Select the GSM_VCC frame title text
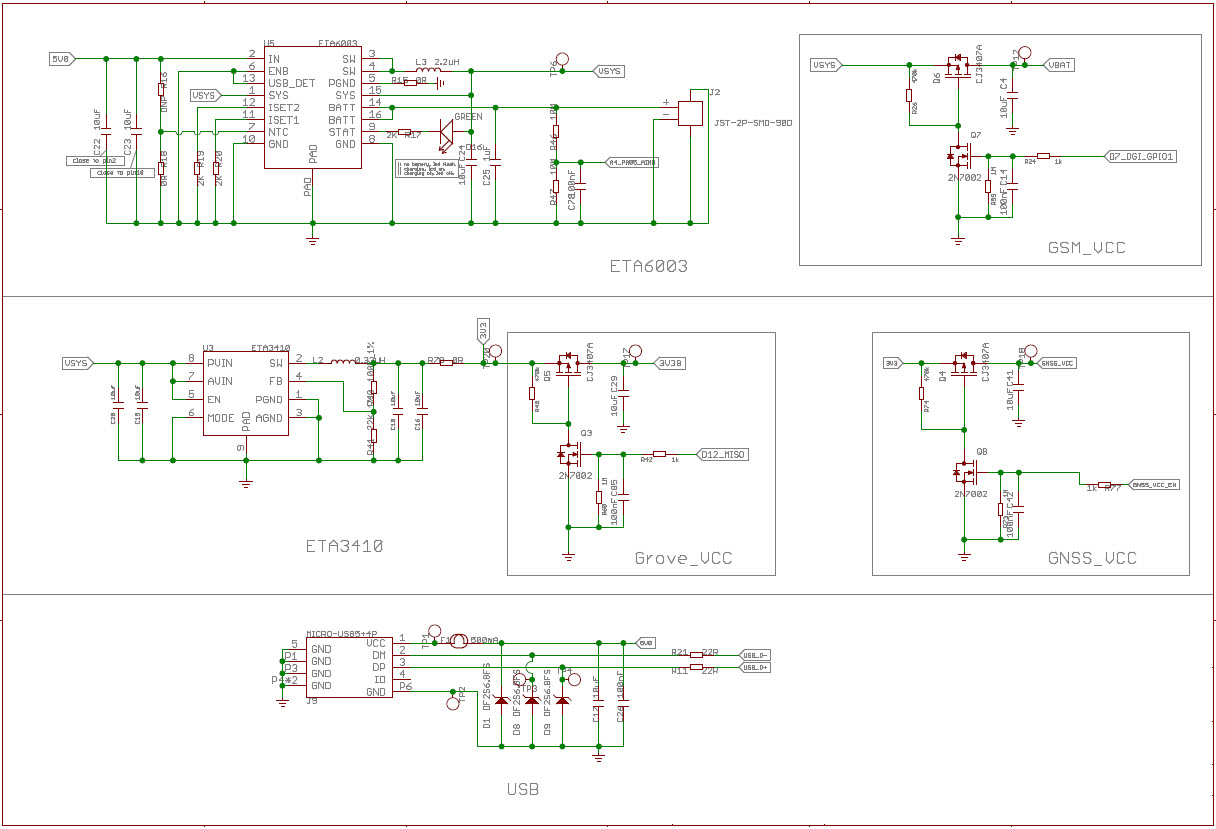Screen dimensions: 1216x829 click(1086, 247)
